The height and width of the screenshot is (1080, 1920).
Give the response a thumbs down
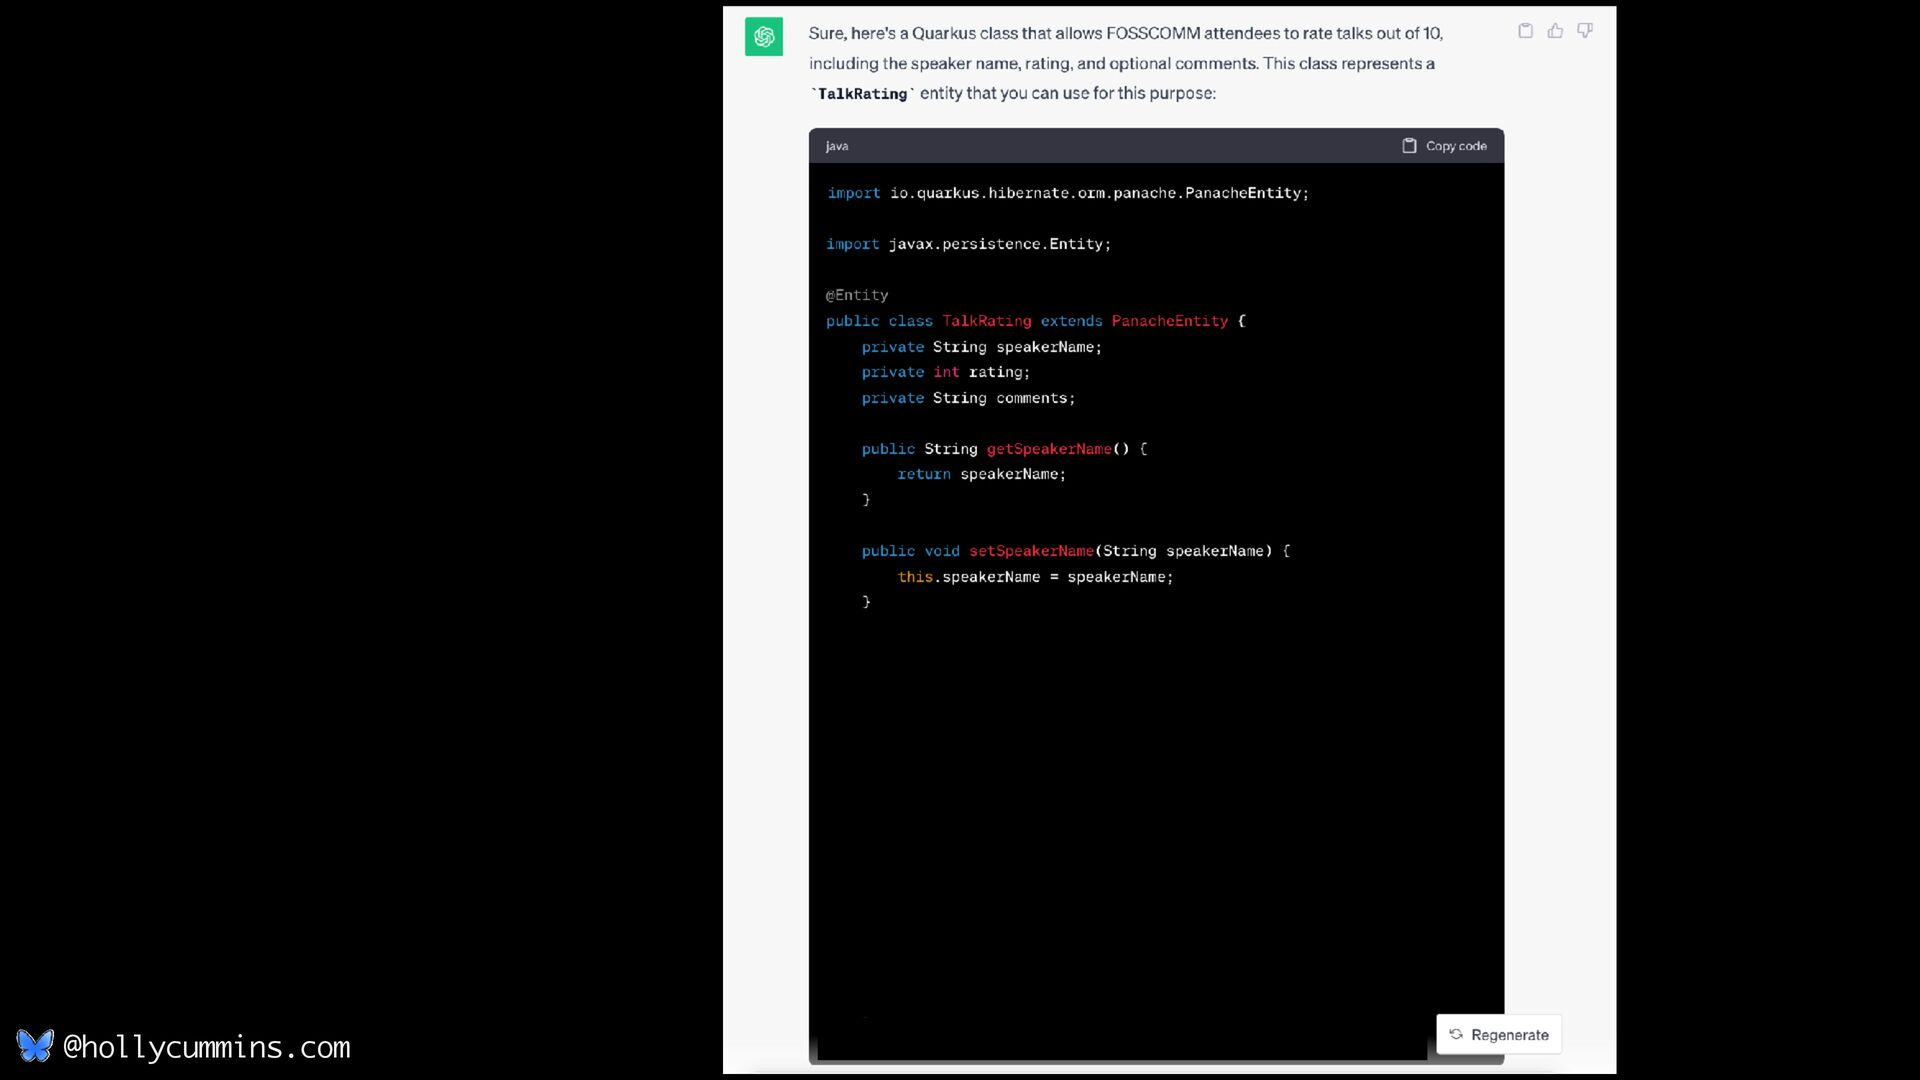click(x=1585, y=31)
